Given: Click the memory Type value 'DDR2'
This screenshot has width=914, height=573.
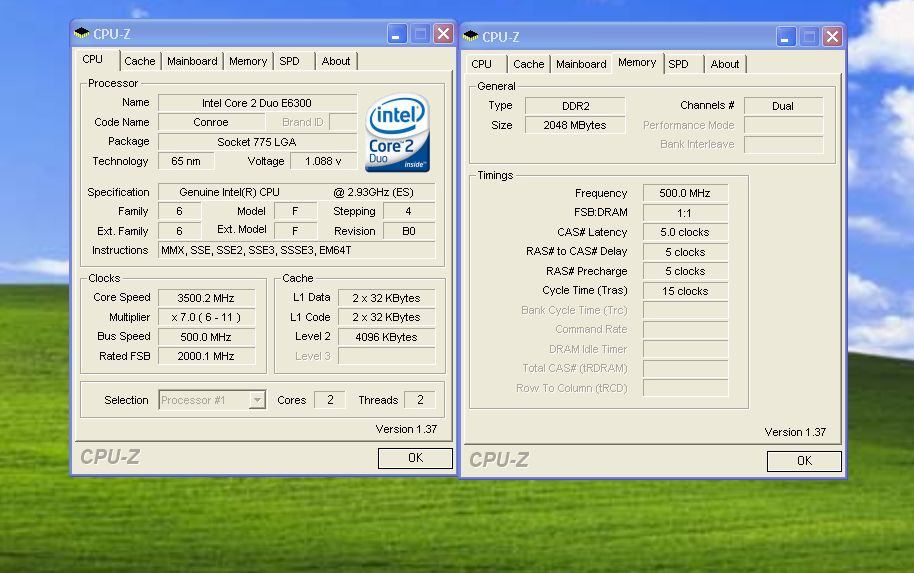Looking at the screenshot, I should [575, 106].
